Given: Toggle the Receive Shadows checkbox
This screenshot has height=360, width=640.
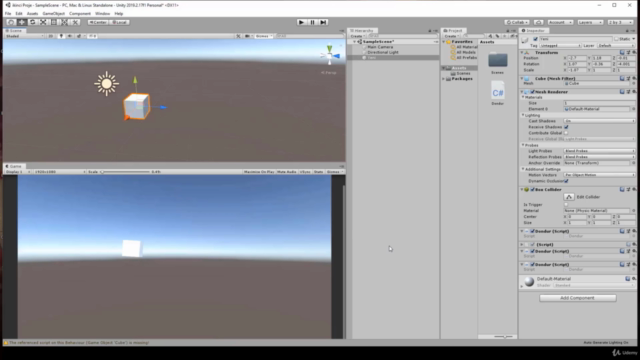Looking at the screenshot, I should pyautogui.click(x=566, y=127).
